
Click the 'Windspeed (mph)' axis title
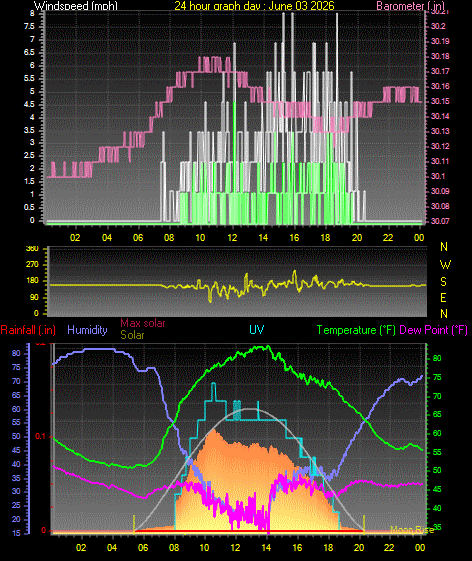click(76, 6)
